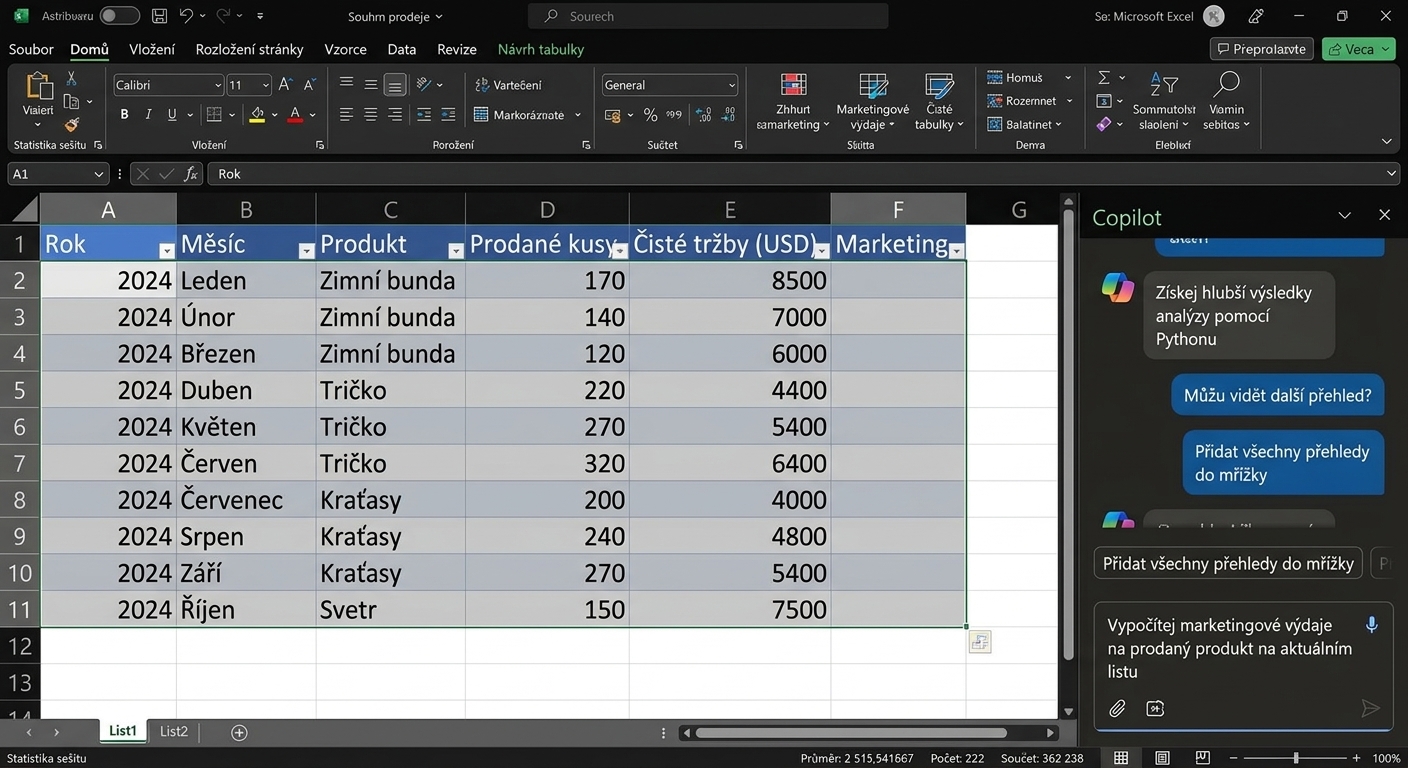The image size is (1408, 768).
Task: Select cell containing Červenec
Action: tap(246, 499)
